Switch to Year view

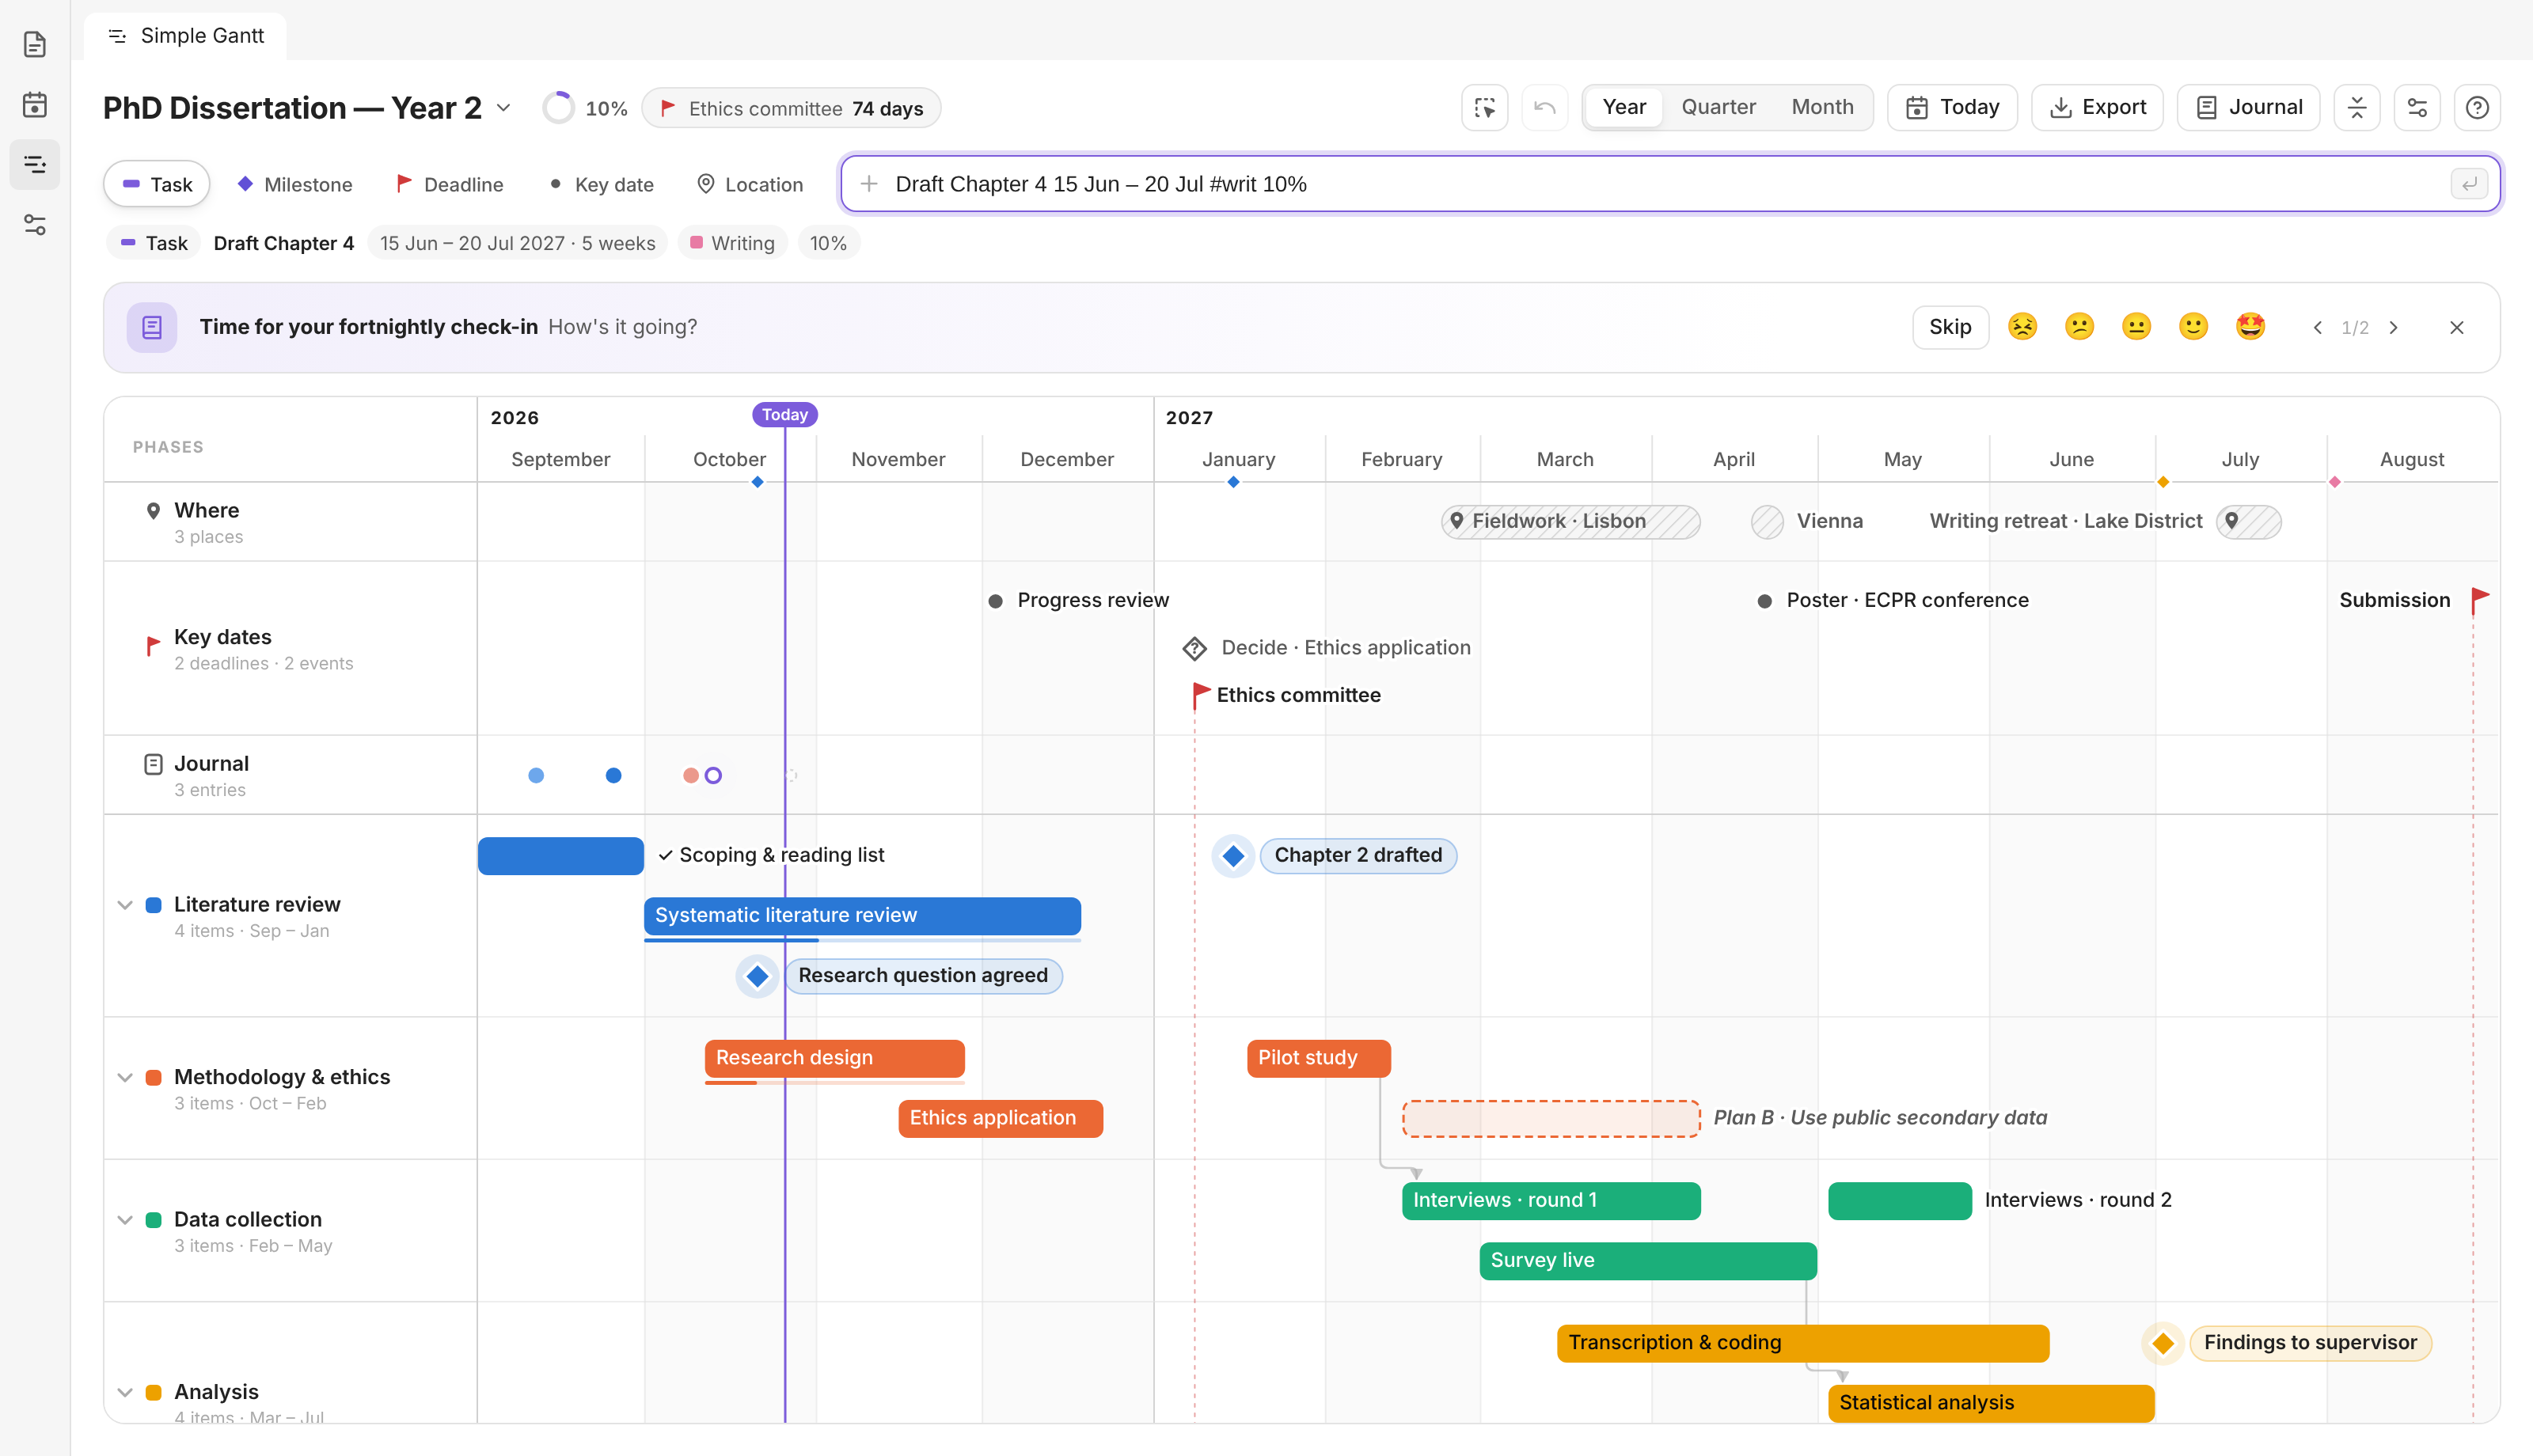point(1624,107)
